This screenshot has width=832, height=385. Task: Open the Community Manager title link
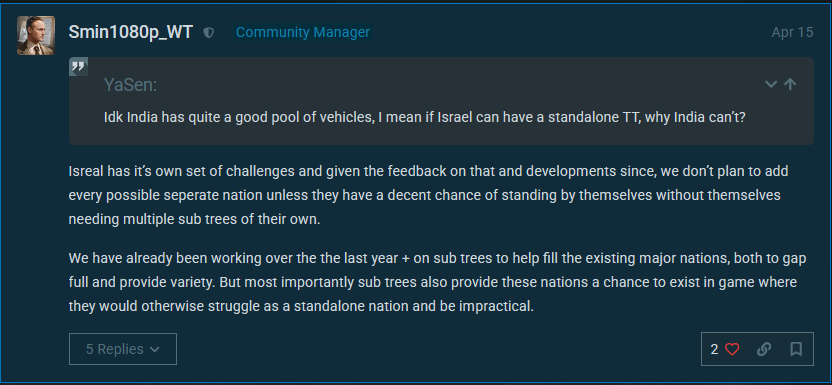coord(303,32)
